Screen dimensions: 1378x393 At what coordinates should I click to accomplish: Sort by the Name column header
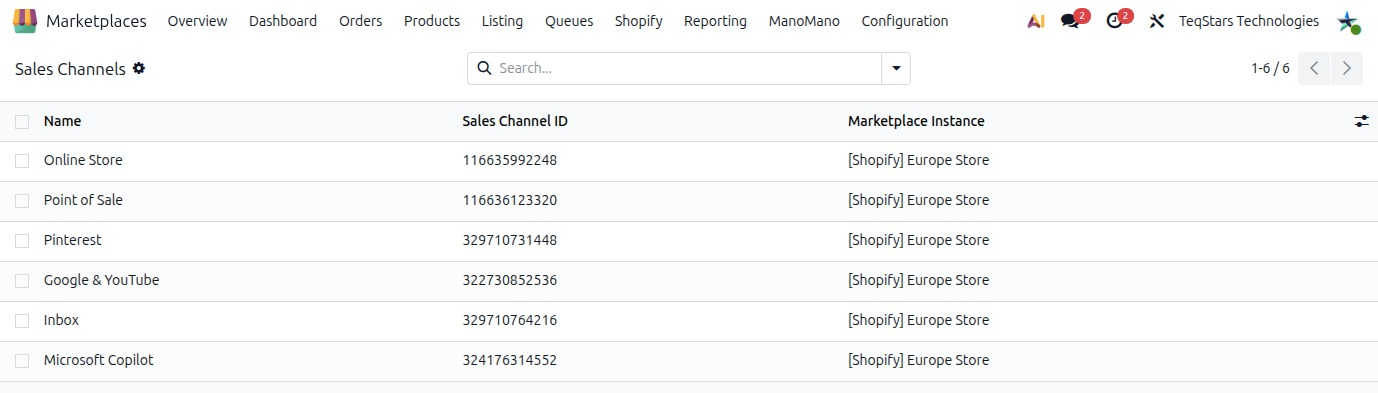point(62,121)
